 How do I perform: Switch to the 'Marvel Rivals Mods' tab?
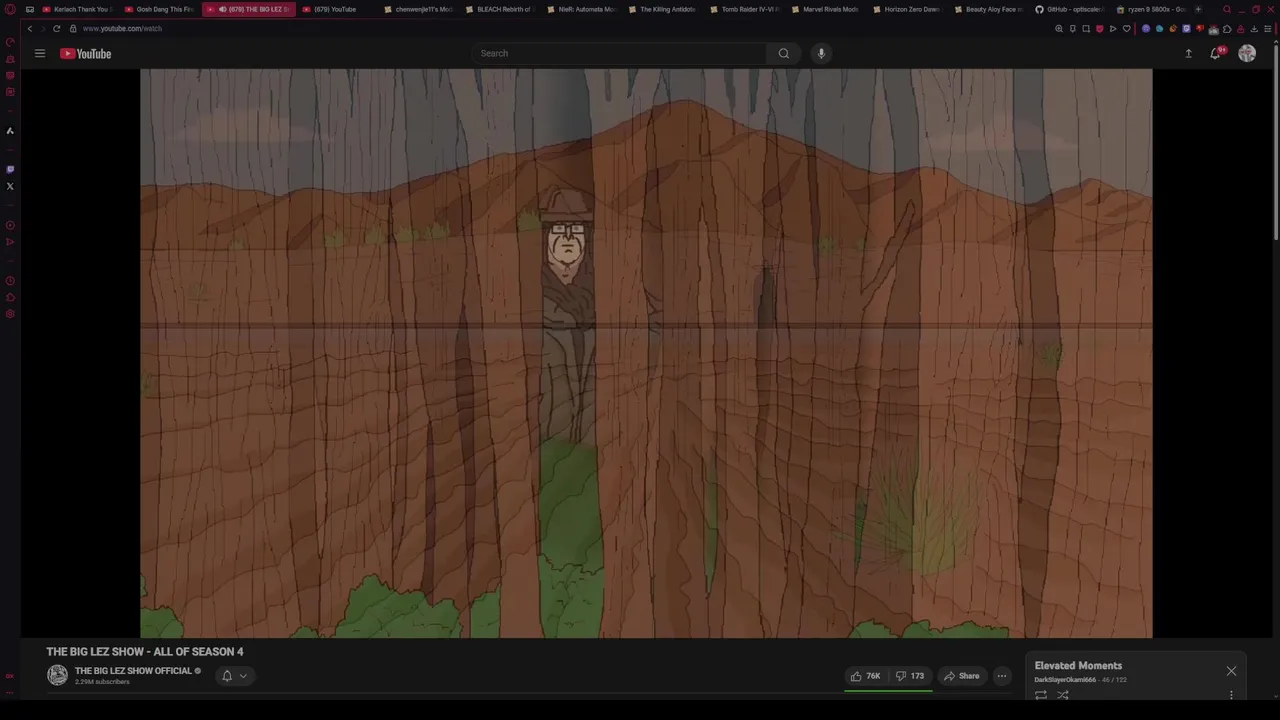[x=825, y=9]
